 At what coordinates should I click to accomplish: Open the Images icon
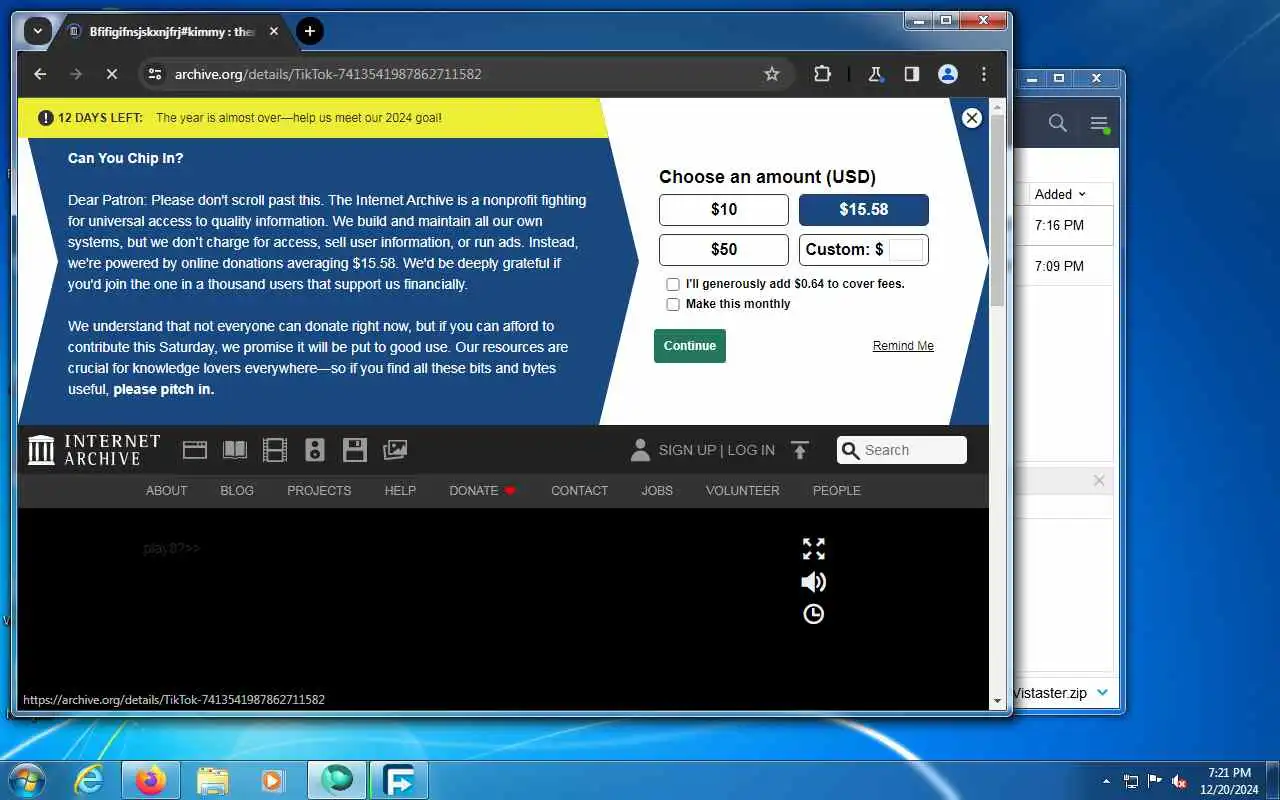pos(395,450)
